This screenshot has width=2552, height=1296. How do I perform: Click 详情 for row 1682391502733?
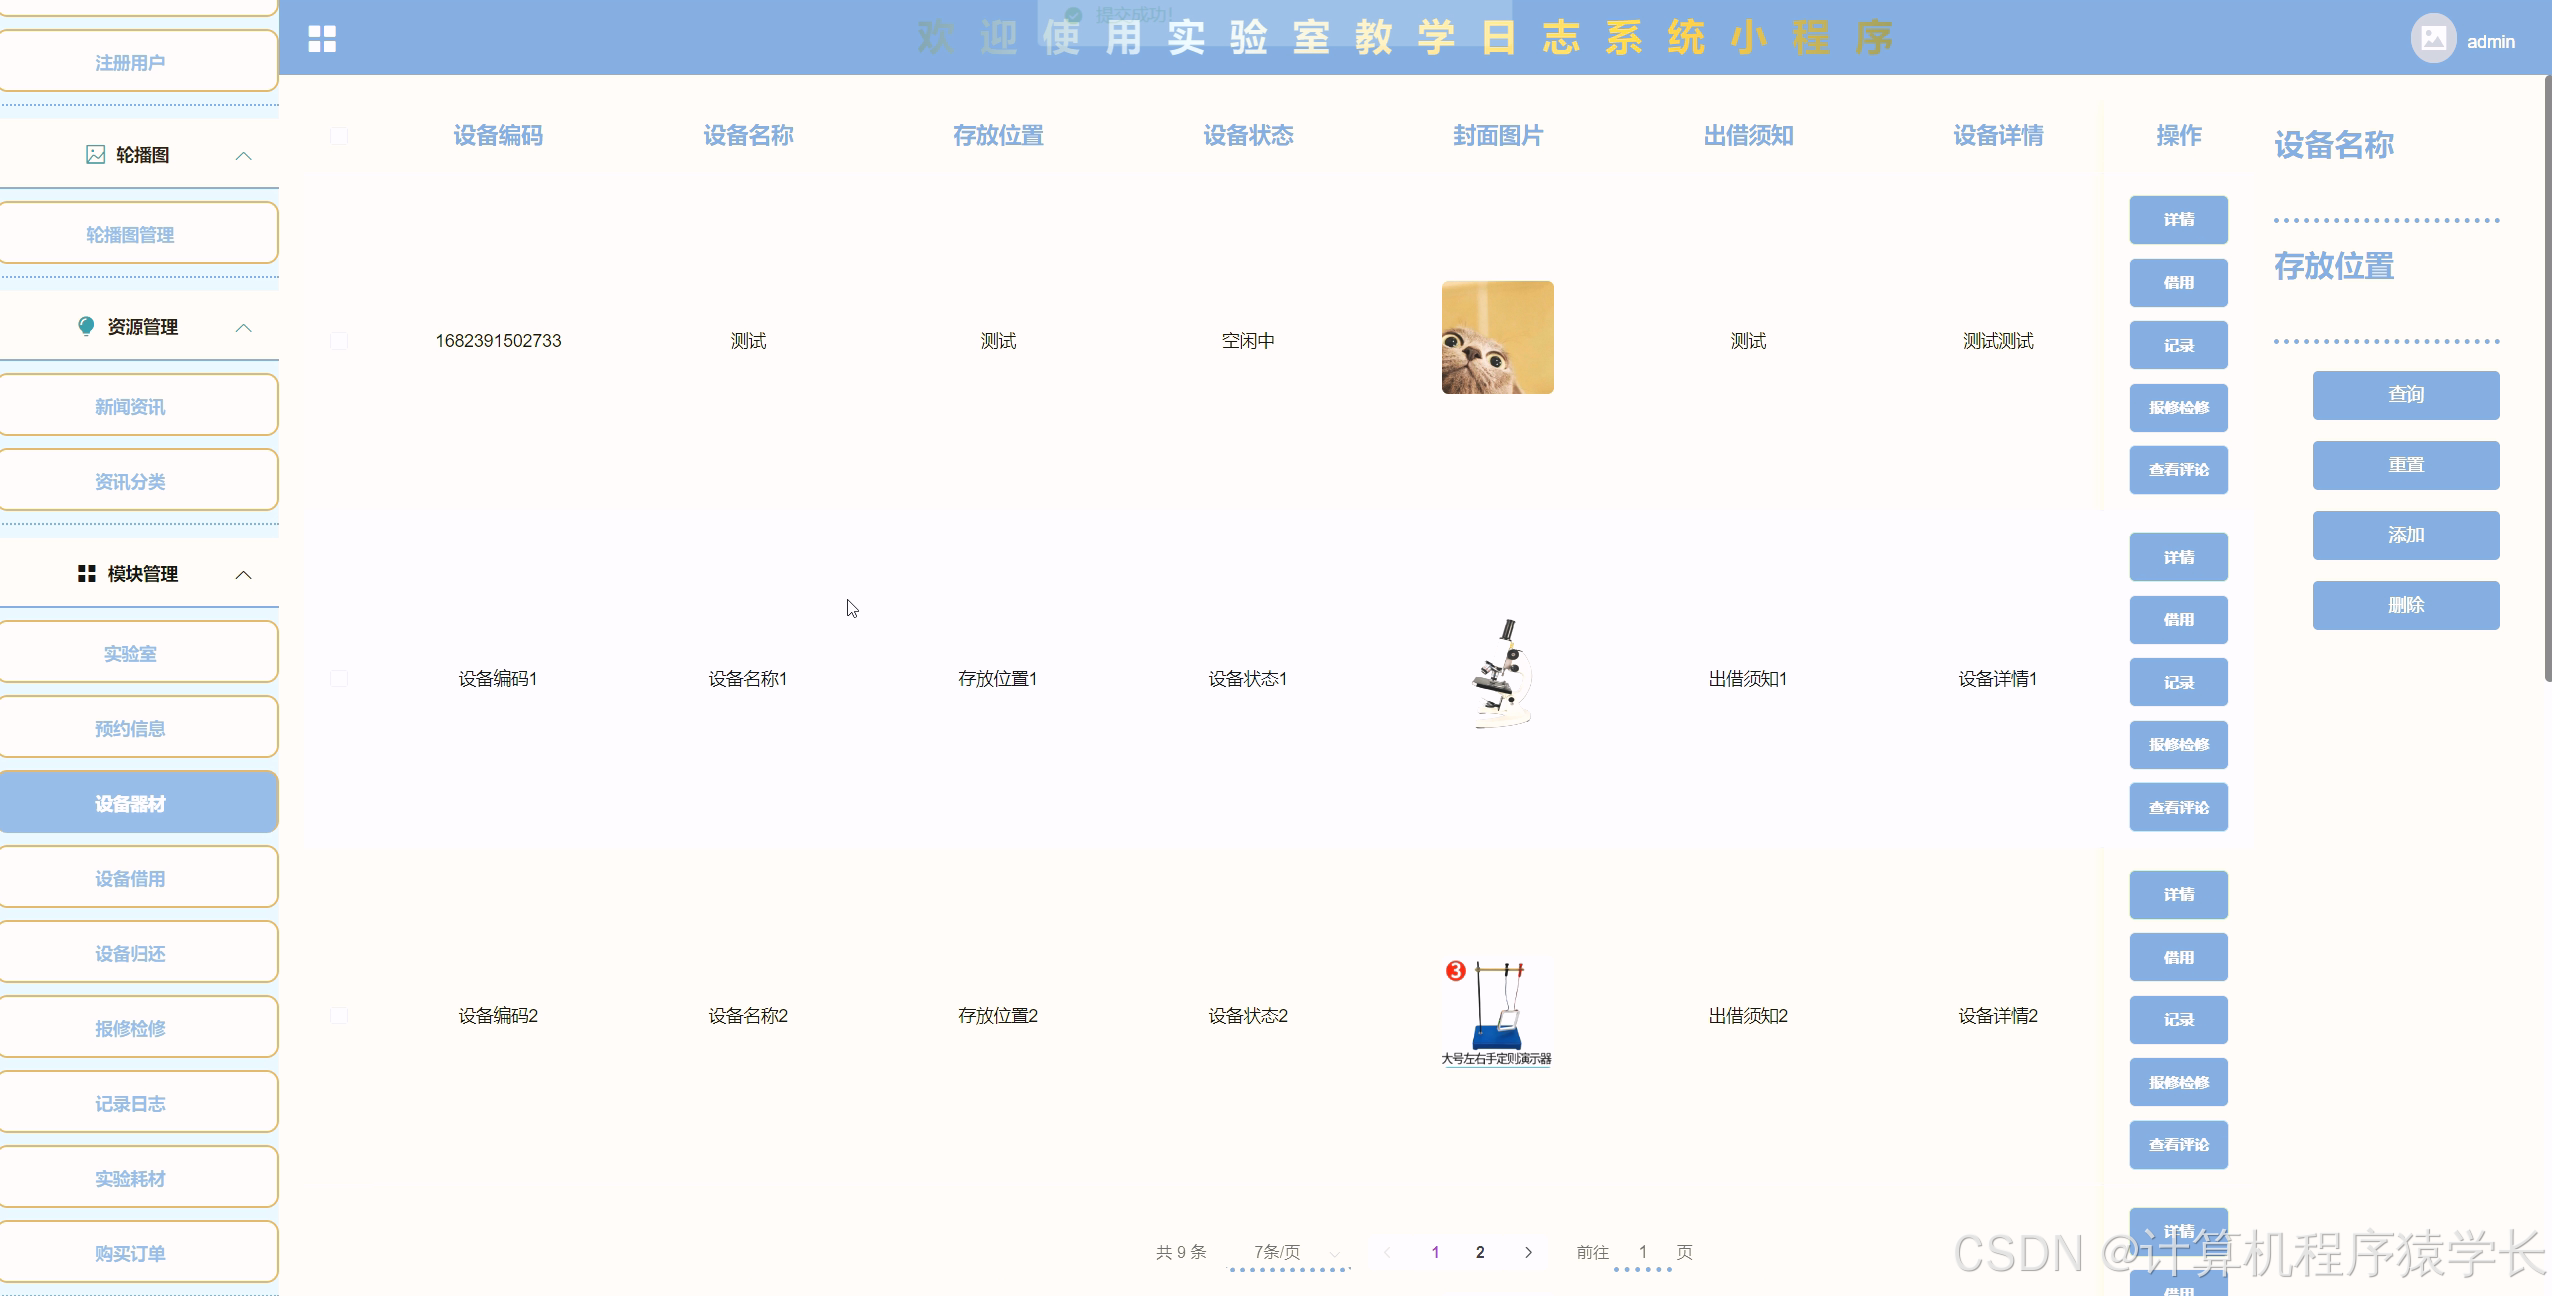click(x=2179, y=220)
